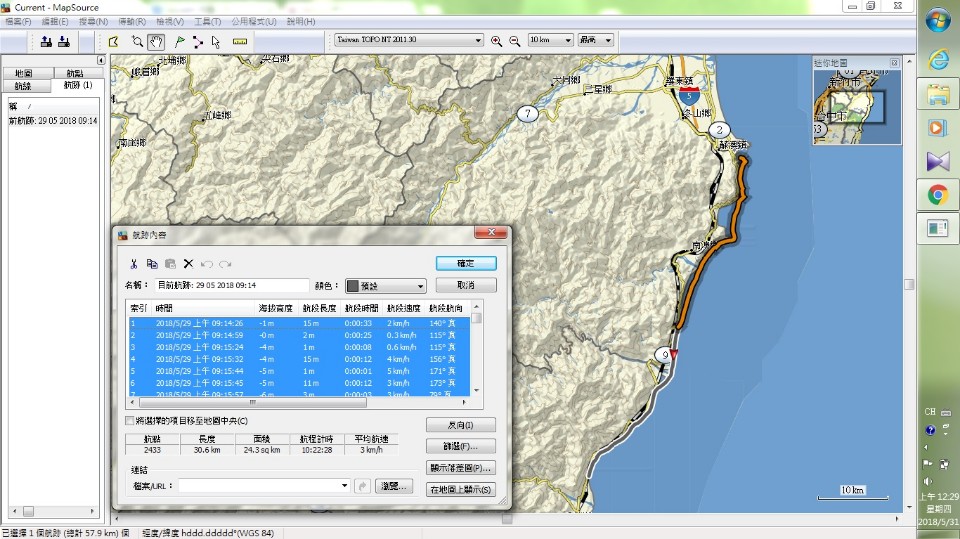Image resolution: width=960 pixels, height=539 pixels.
Task: Open the 搜尋(N) Find menu
Action: (93, 21)
